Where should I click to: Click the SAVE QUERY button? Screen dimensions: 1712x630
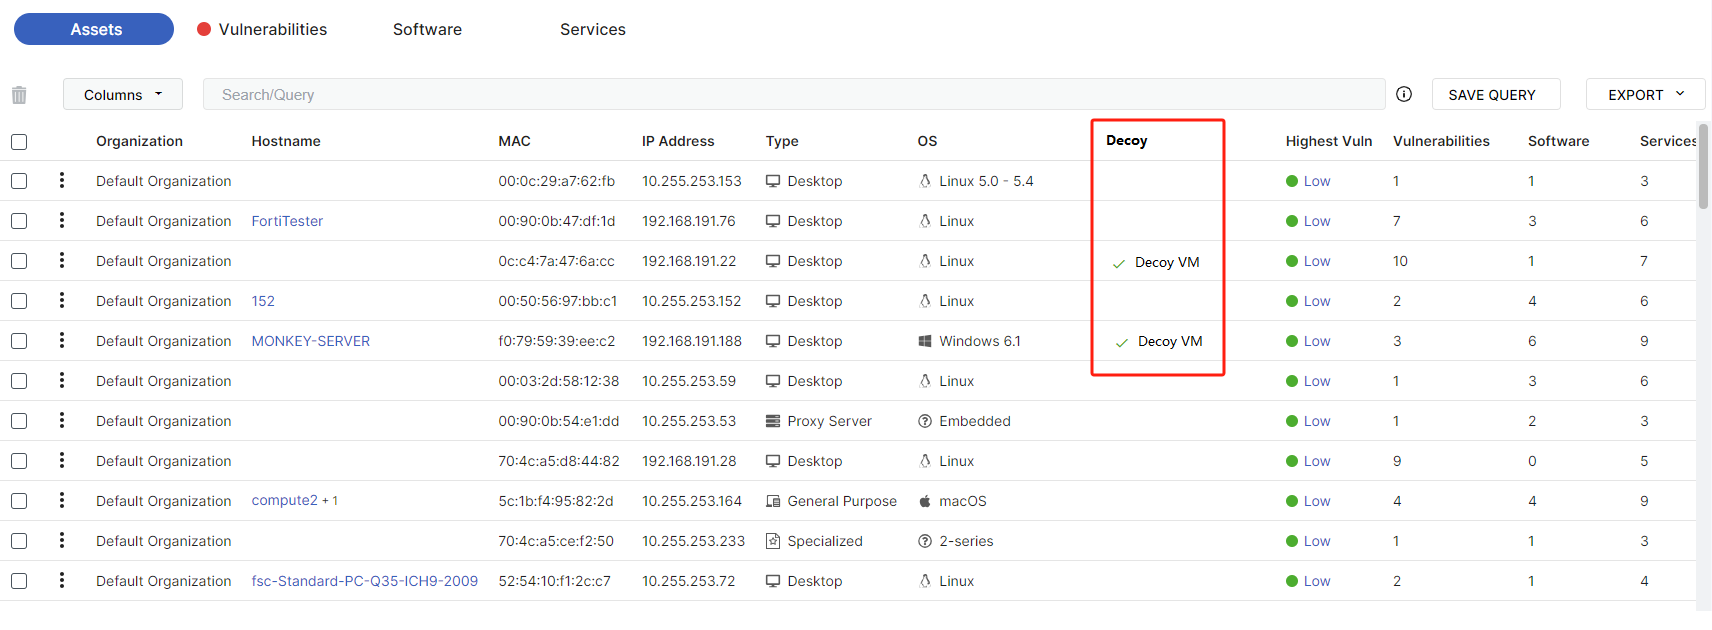click(1491, 95)
